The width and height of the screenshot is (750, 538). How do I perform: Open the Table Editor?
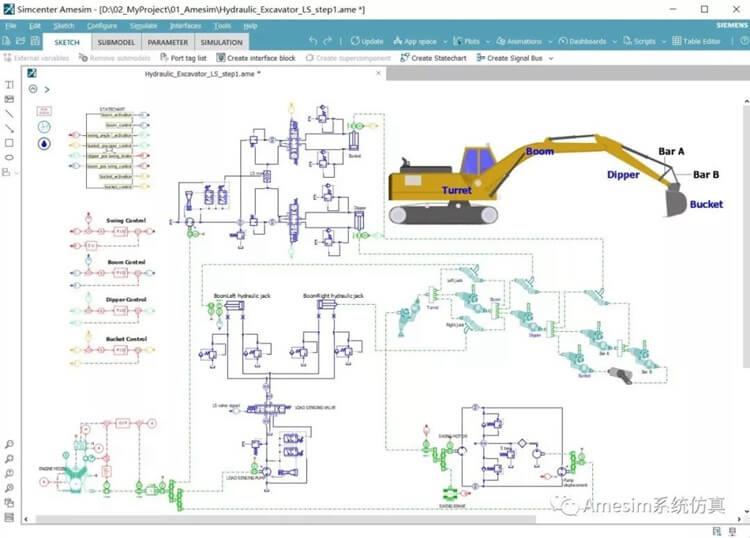(696, 41)
